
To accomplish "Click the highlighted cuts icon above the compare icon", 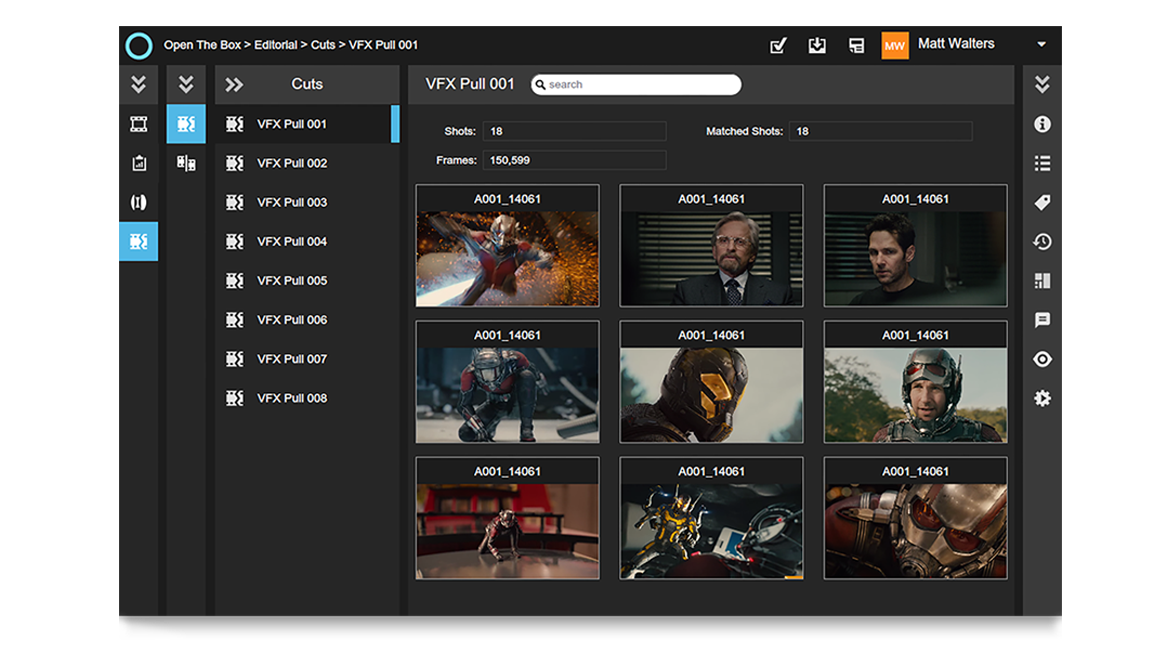I will tap(186, 124).
